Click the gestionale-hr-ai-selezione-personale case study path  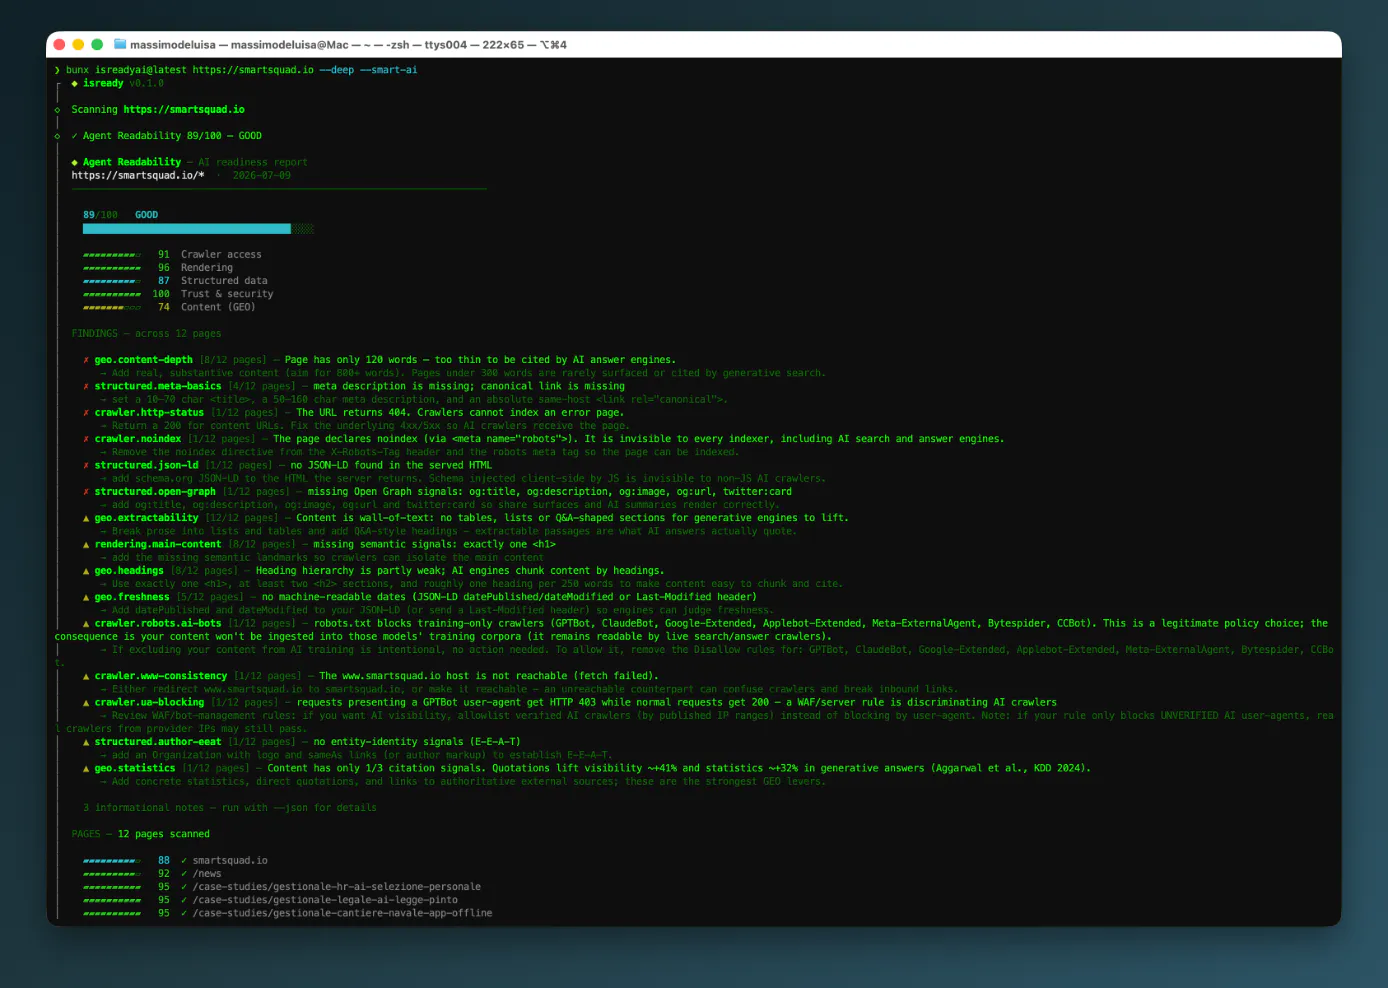[x=337, y=887]
